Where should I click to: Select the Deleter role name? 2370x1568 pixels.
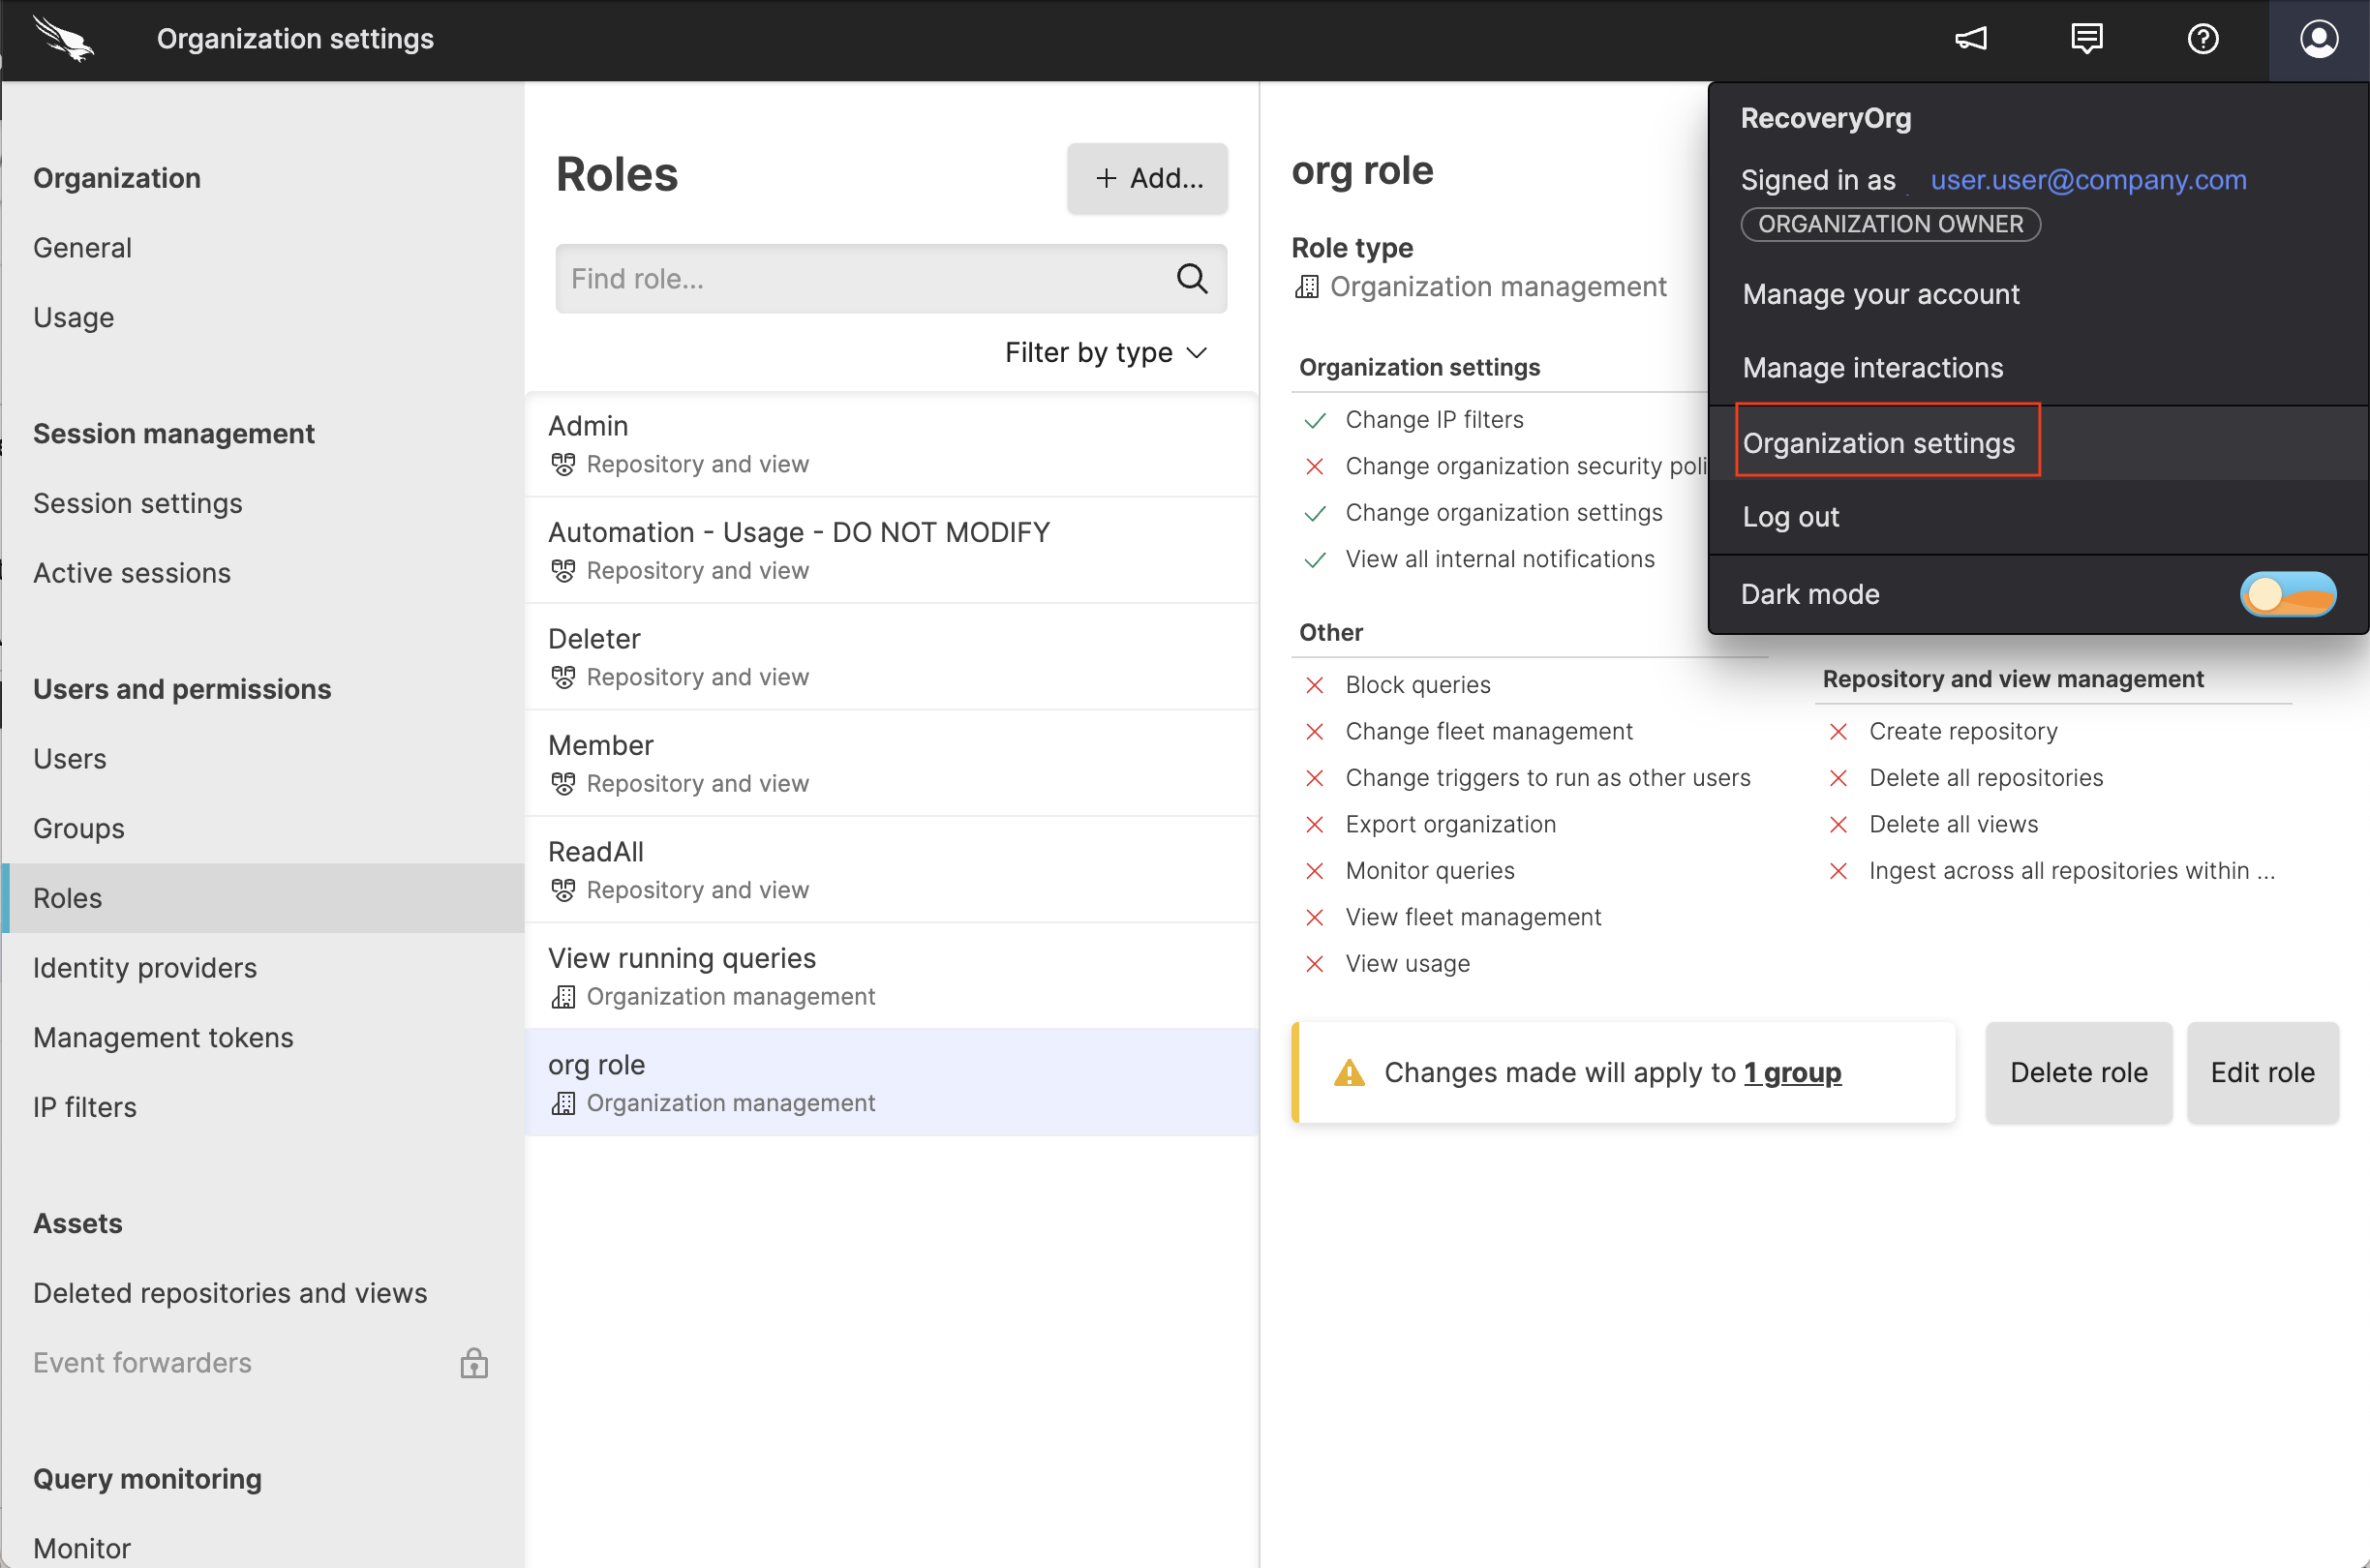(x=594, y=638)
